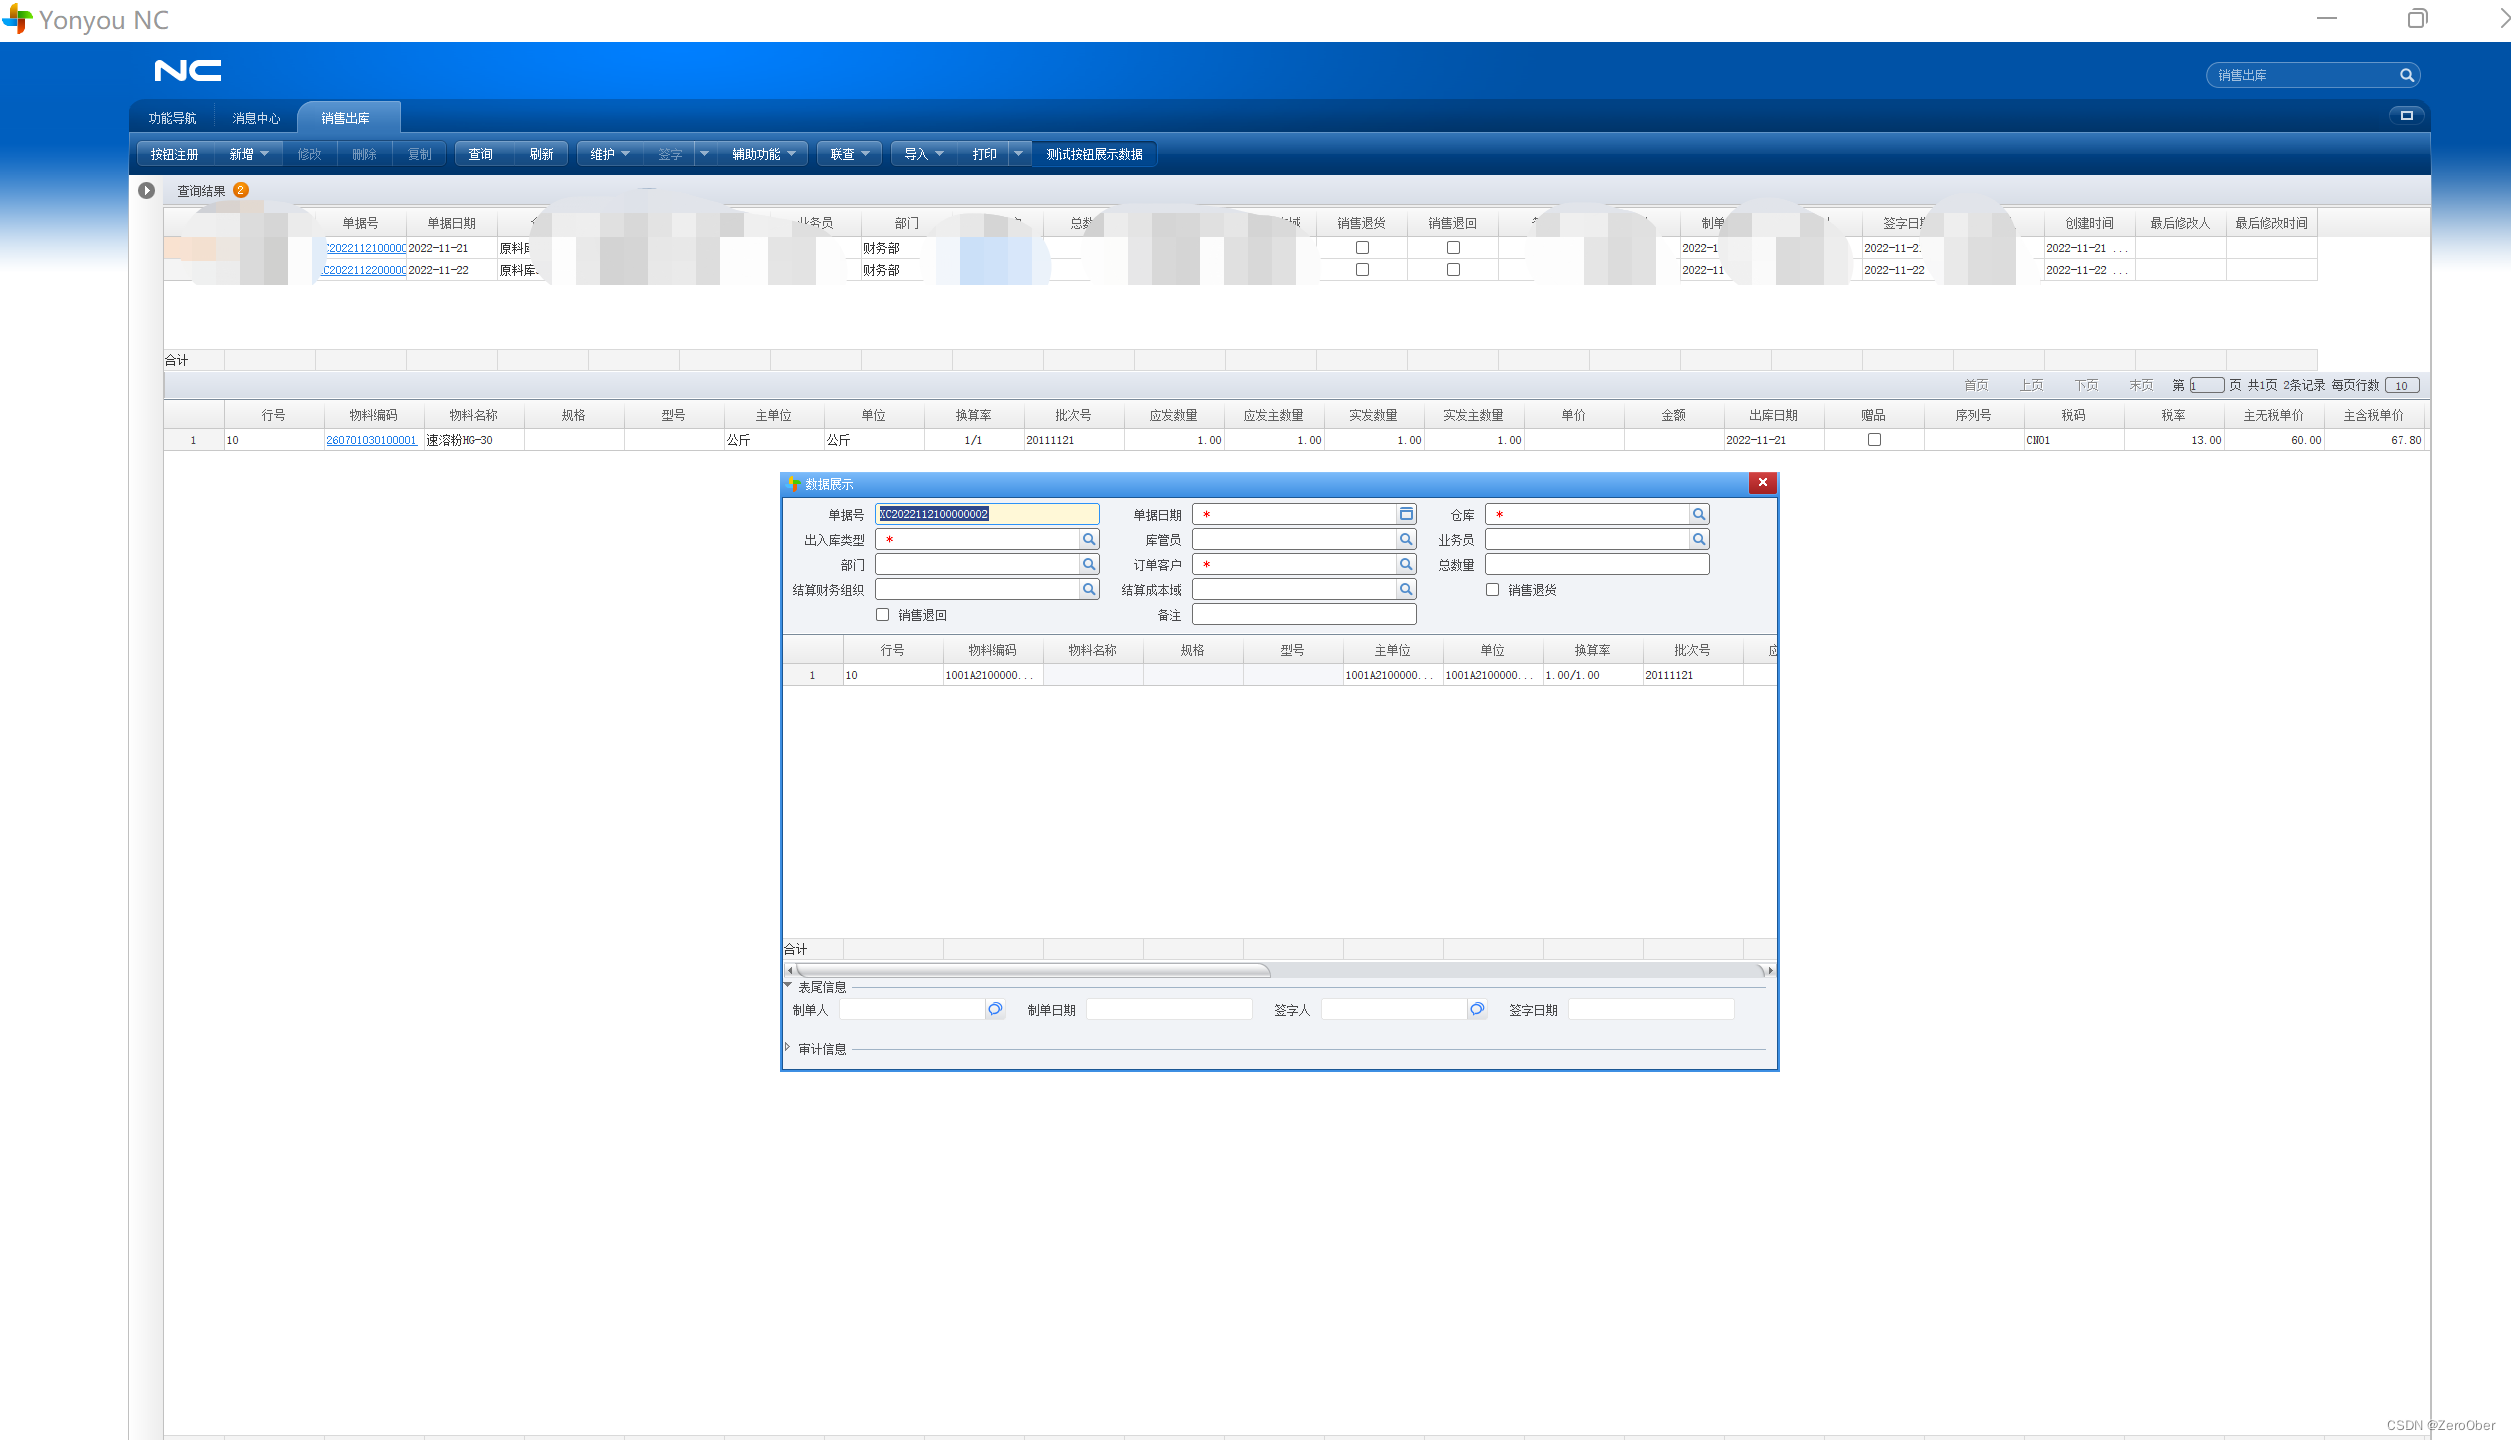Viewport: 2511px width, 1440px height.
Task: Click 测试按钮展示数据 button
Action: (x=1094, y=154)
